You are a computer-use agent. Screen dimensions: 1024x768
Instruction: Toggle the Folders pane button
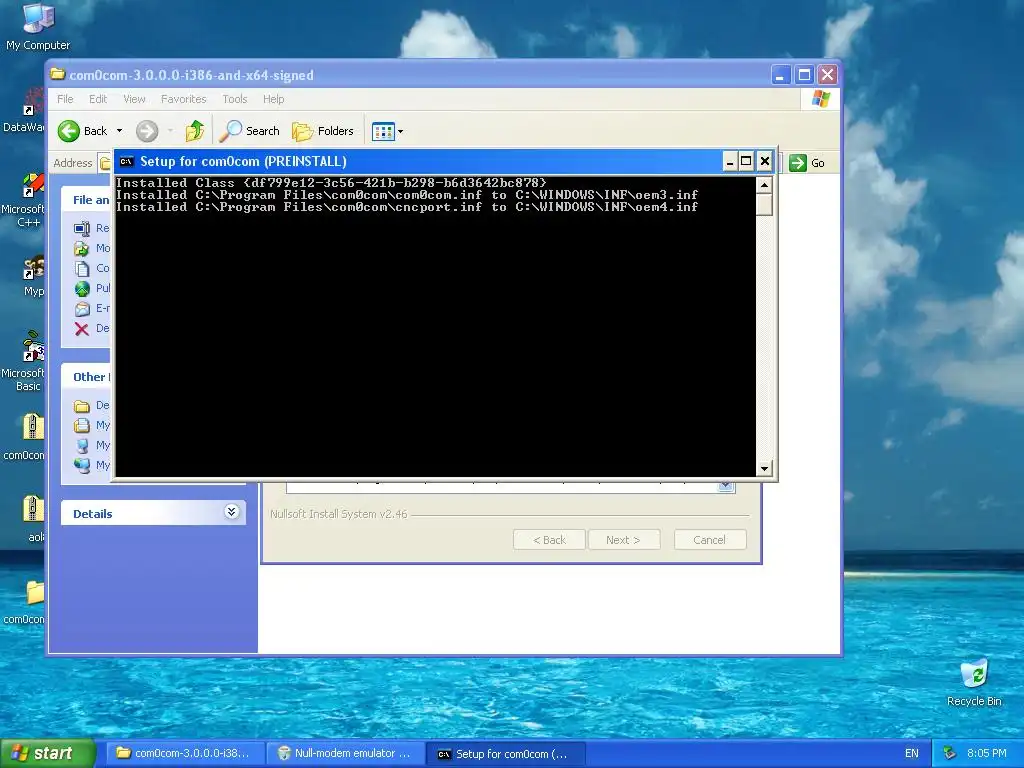(x=323, y=131)
